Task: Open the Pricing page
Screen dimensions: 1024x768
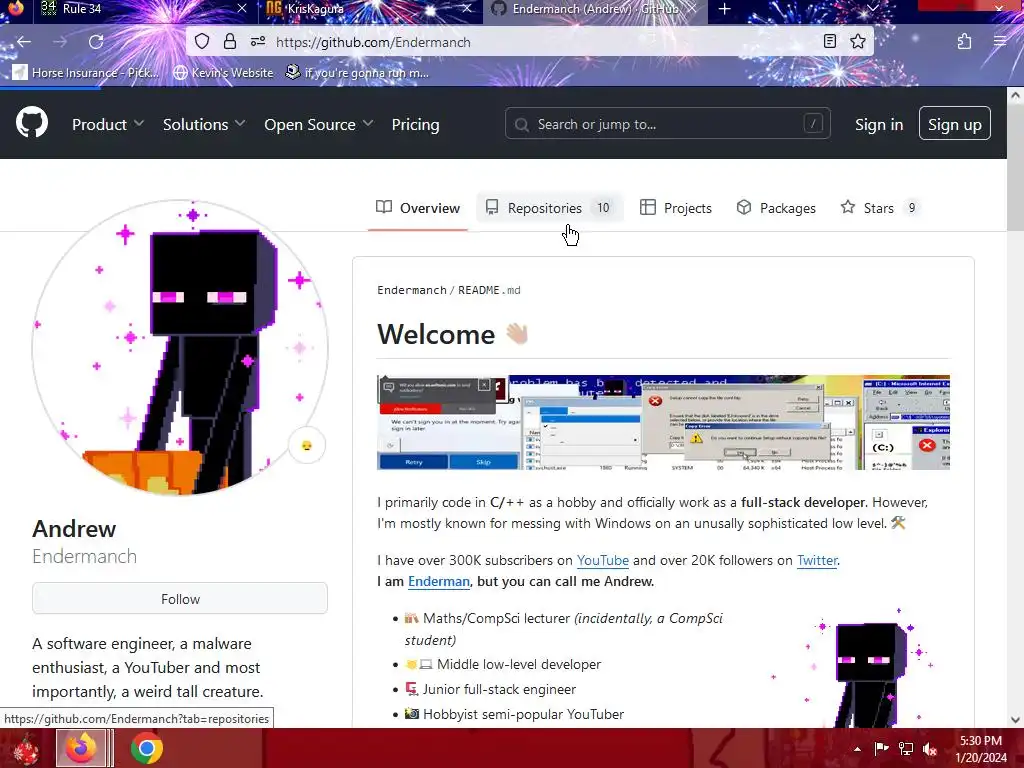Action: [415, 124]
